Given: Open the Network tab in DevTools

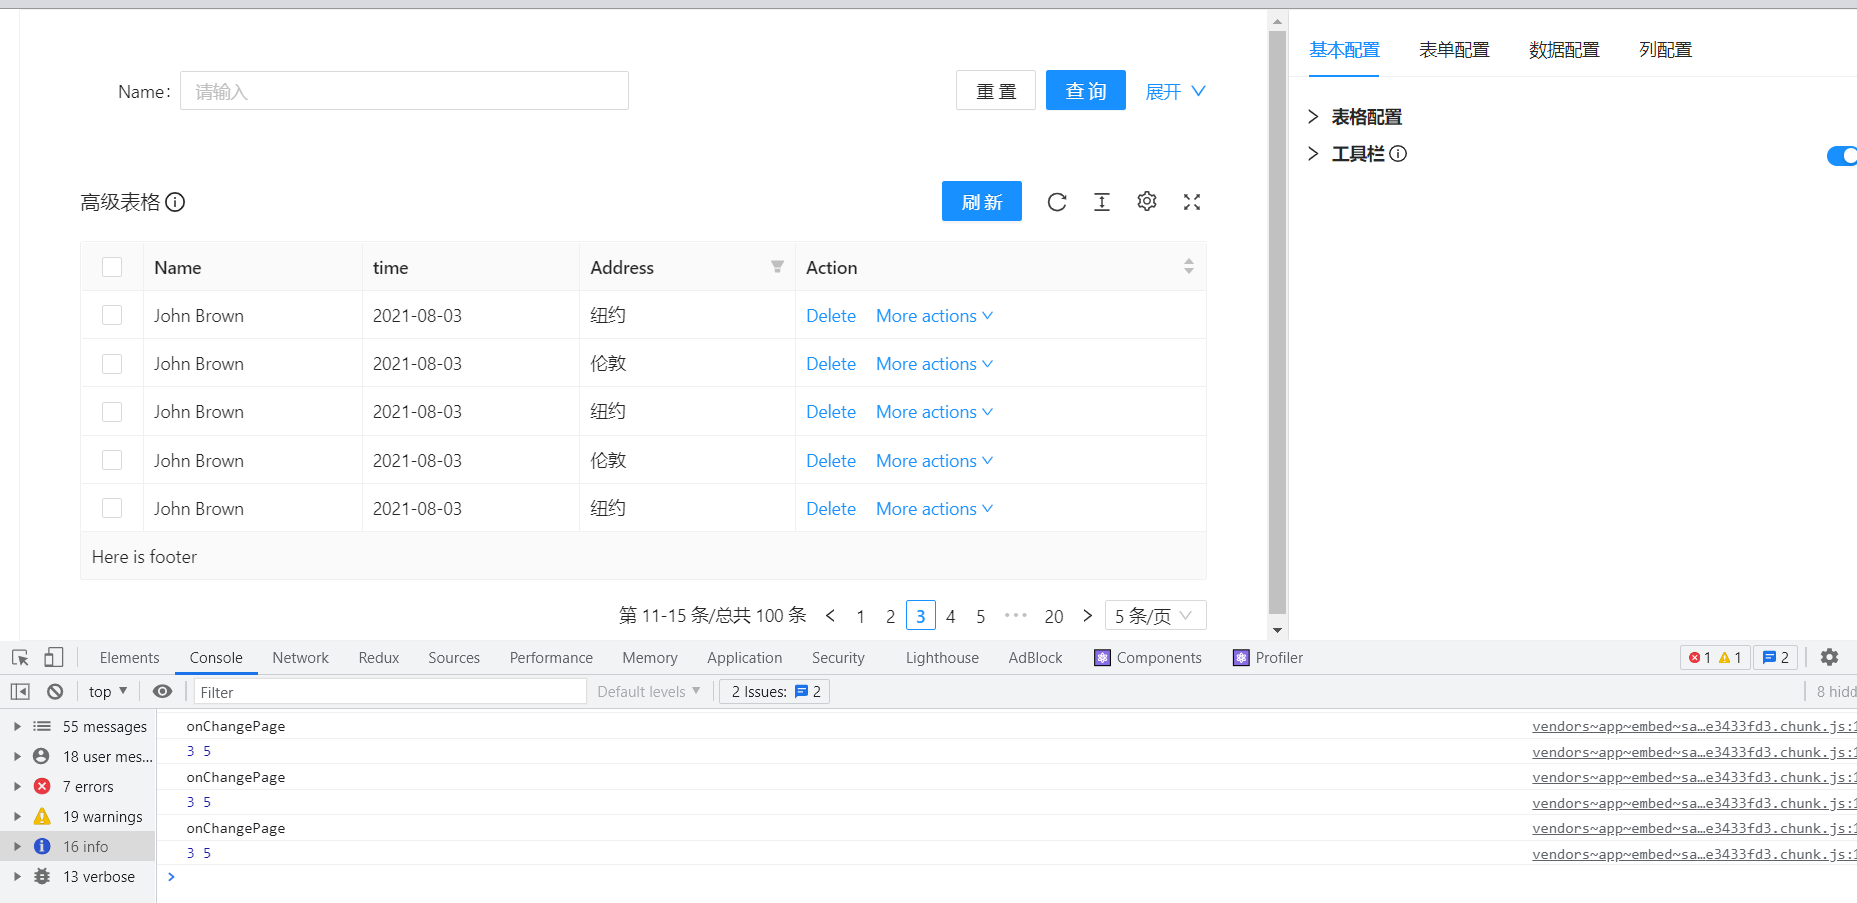Looking at the screenshot, I should (x=300, y=657).
